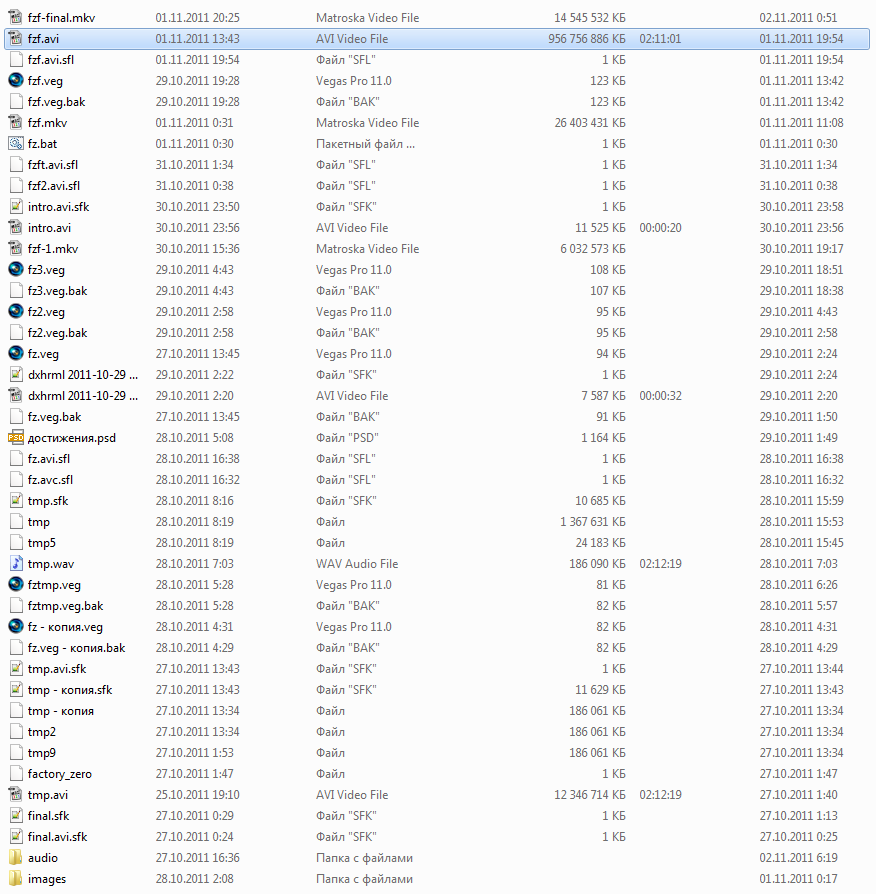
Task: Click the fz - копия.veg file name
Action: [x=65, y=627]
